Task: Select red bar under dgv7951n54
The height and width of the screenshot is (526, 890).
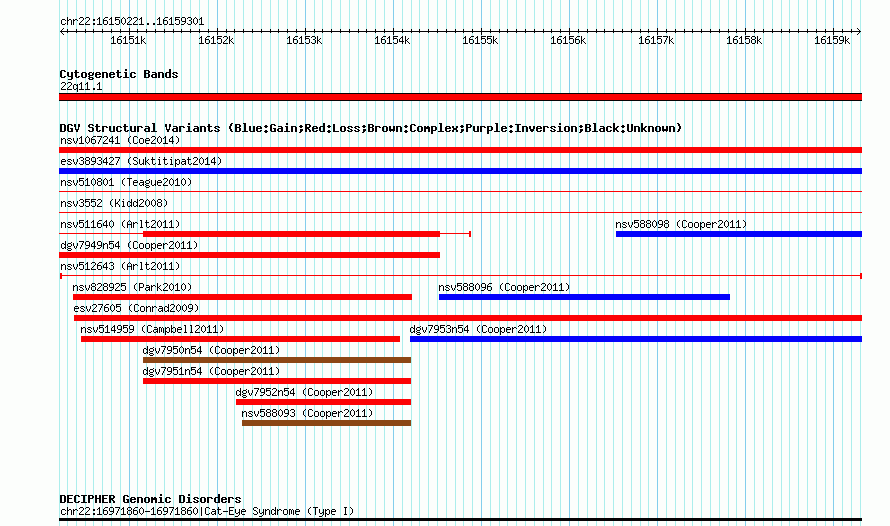Action: pyautogui.click(x=277, y=381)
